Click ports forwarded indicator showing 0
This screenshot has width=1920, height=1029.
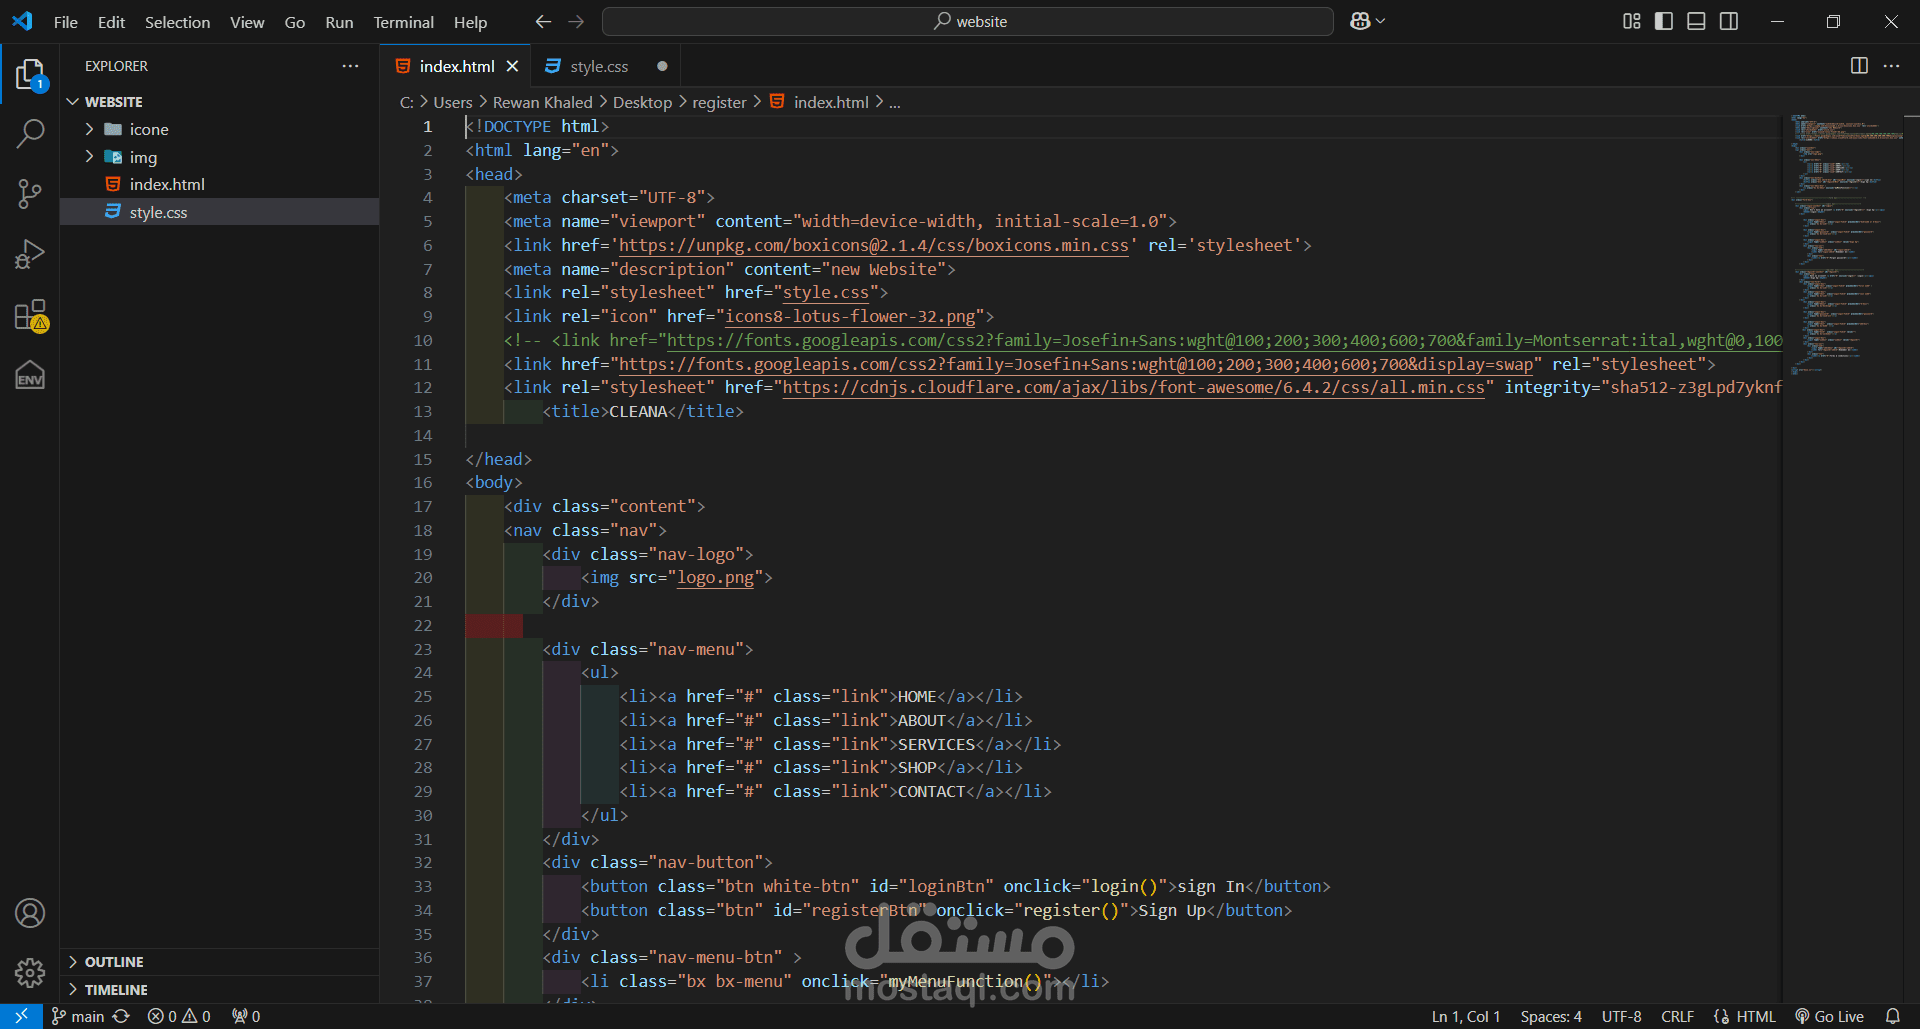246,1016
